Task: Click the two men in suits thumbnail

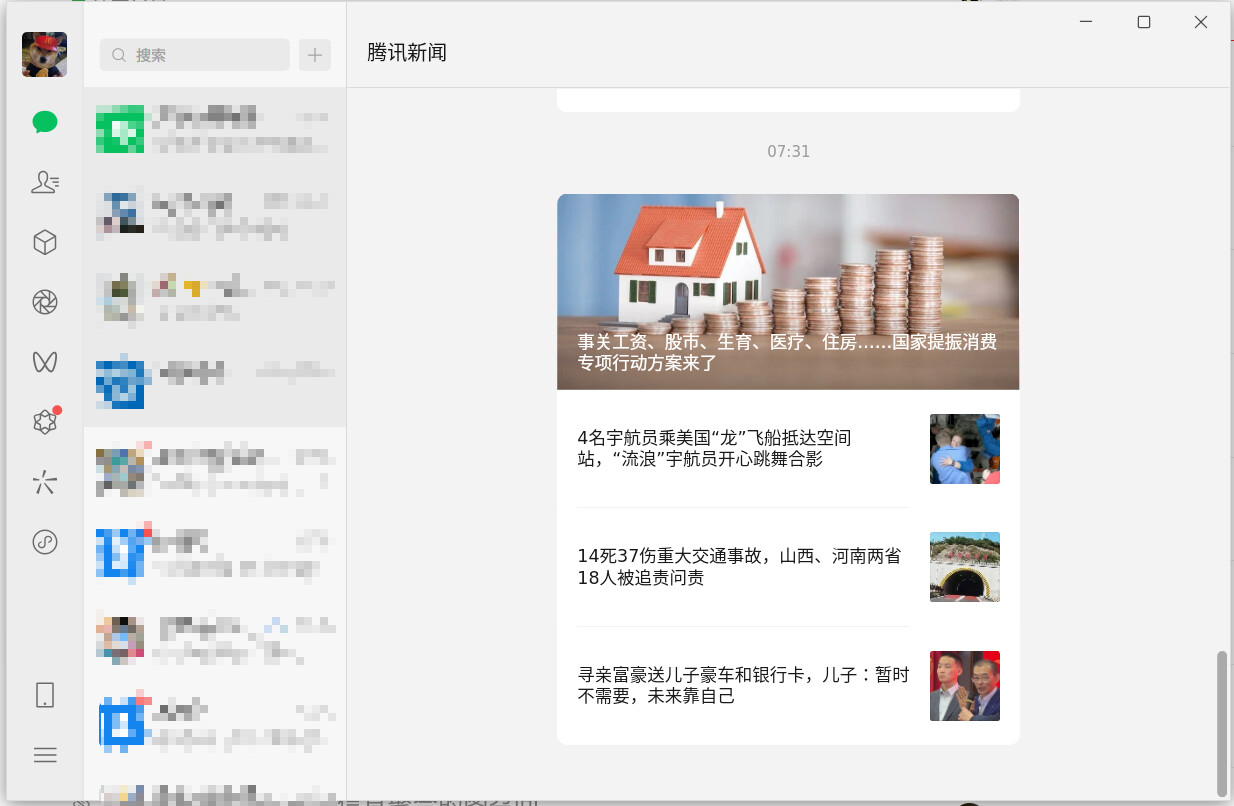Action: click(x=964, y=686)
